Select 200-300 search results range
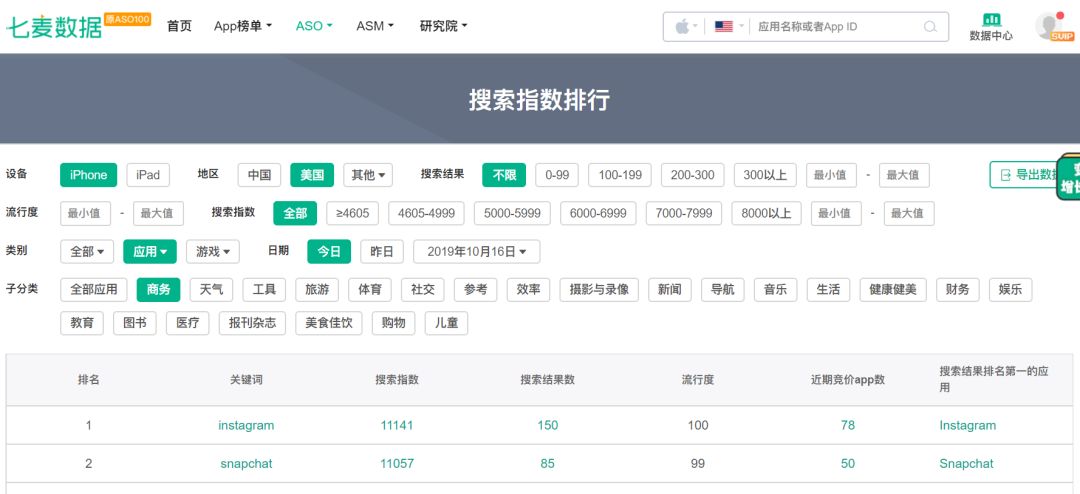The image size is (1080, 494). 693,175
